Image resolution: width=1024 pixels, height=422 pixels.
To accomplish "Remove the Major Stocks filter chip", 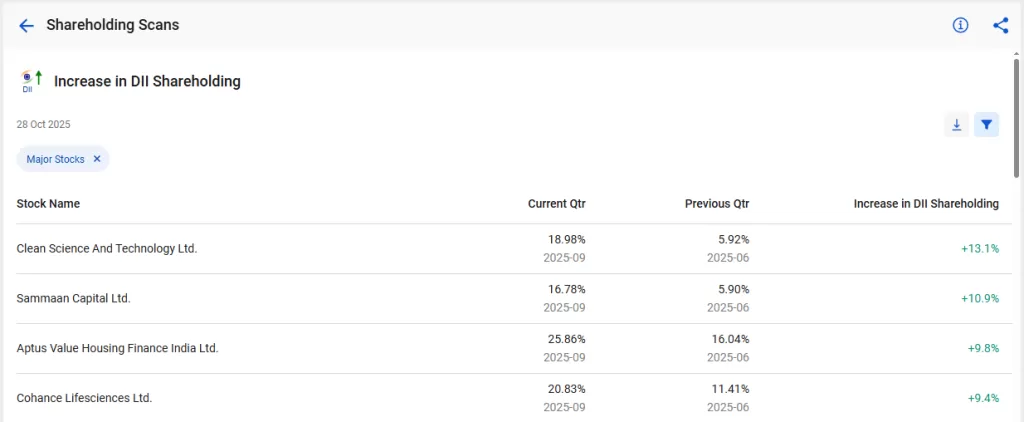I will pos(97,159).
